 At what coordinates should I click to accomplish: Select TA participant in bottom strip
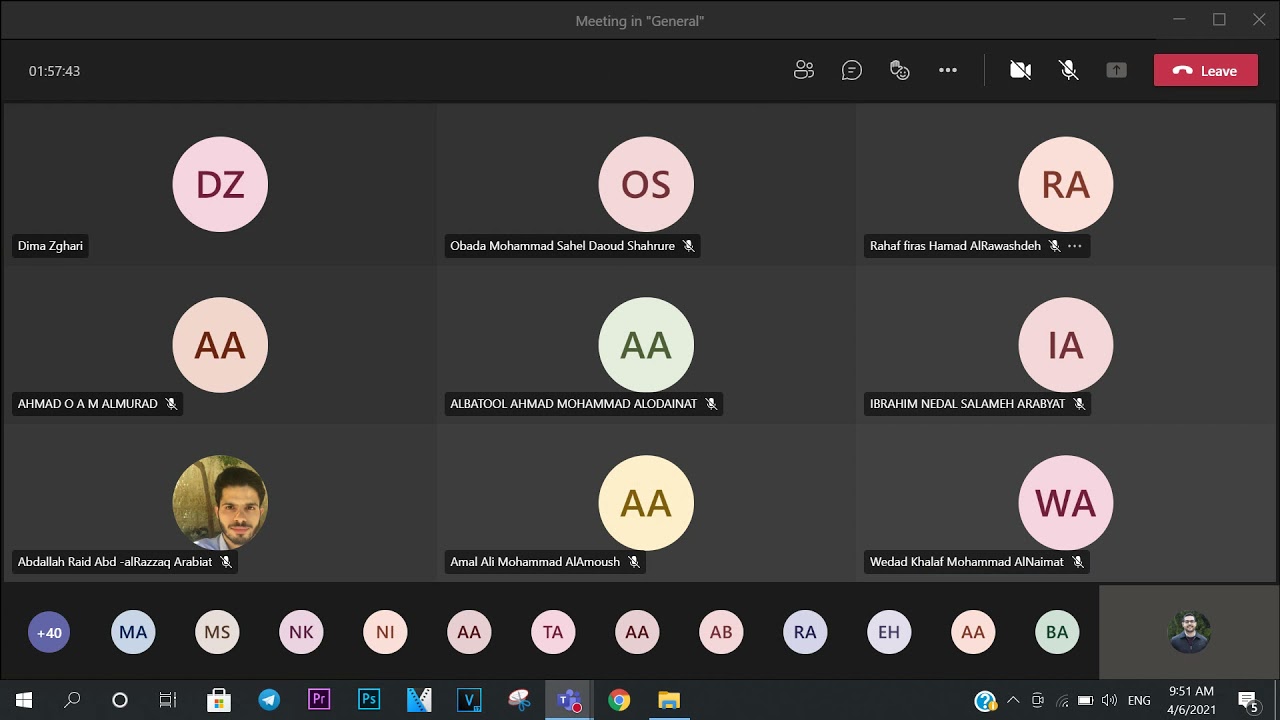click(x=553, y=632)
